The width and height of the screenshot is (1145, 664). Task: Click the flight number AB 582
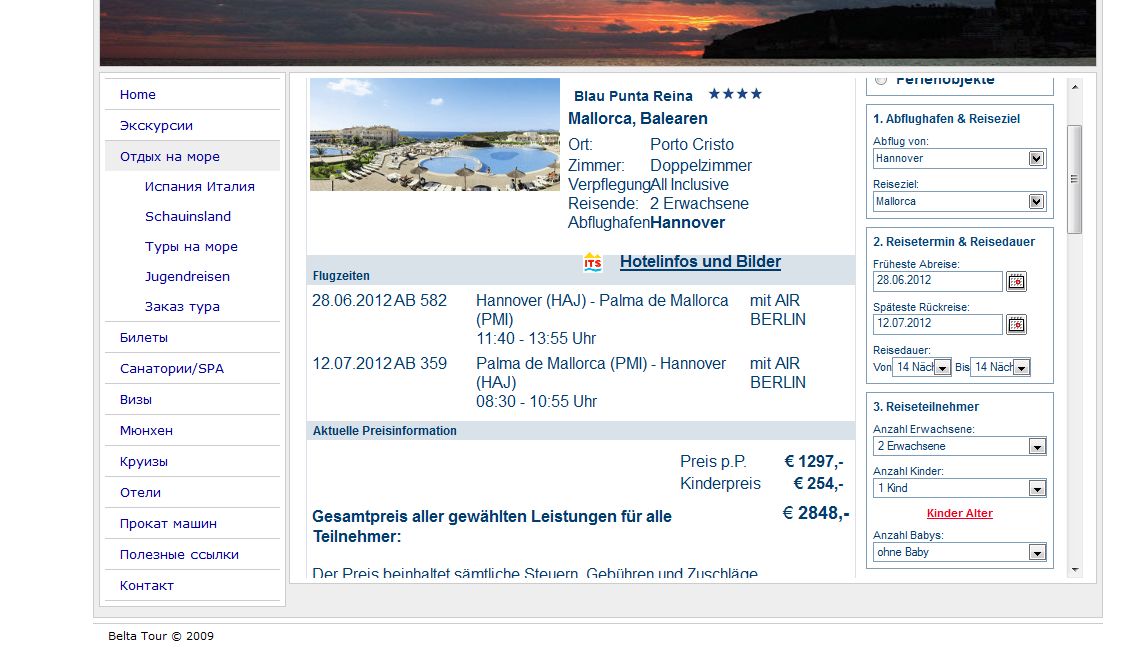[x=421, y=301]
